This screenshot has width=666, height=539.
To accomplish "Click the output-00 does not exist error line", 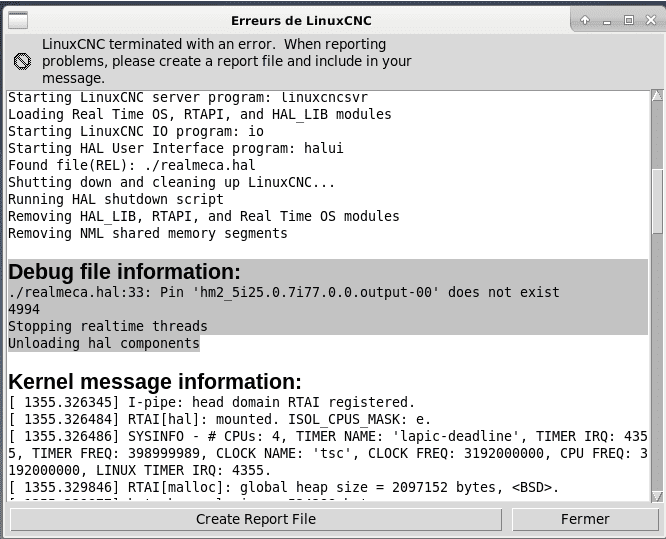I will tap(283, 292).
